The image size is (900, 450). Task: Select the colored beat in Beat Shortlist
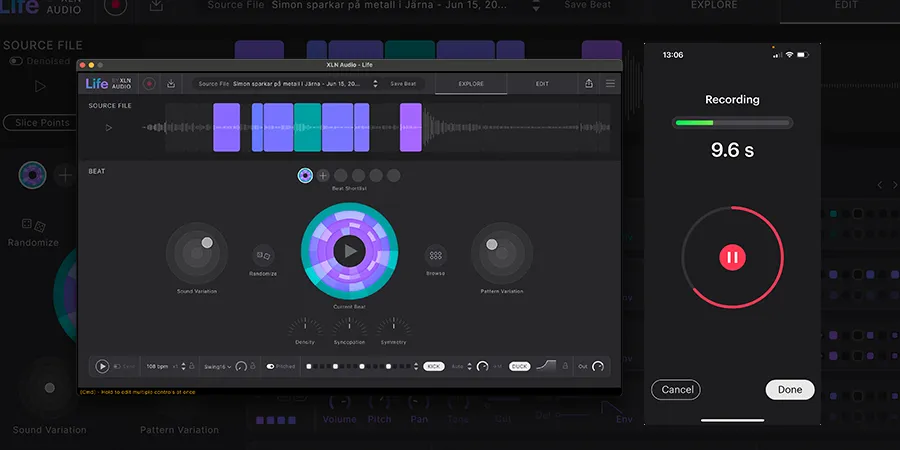[305, 176]
